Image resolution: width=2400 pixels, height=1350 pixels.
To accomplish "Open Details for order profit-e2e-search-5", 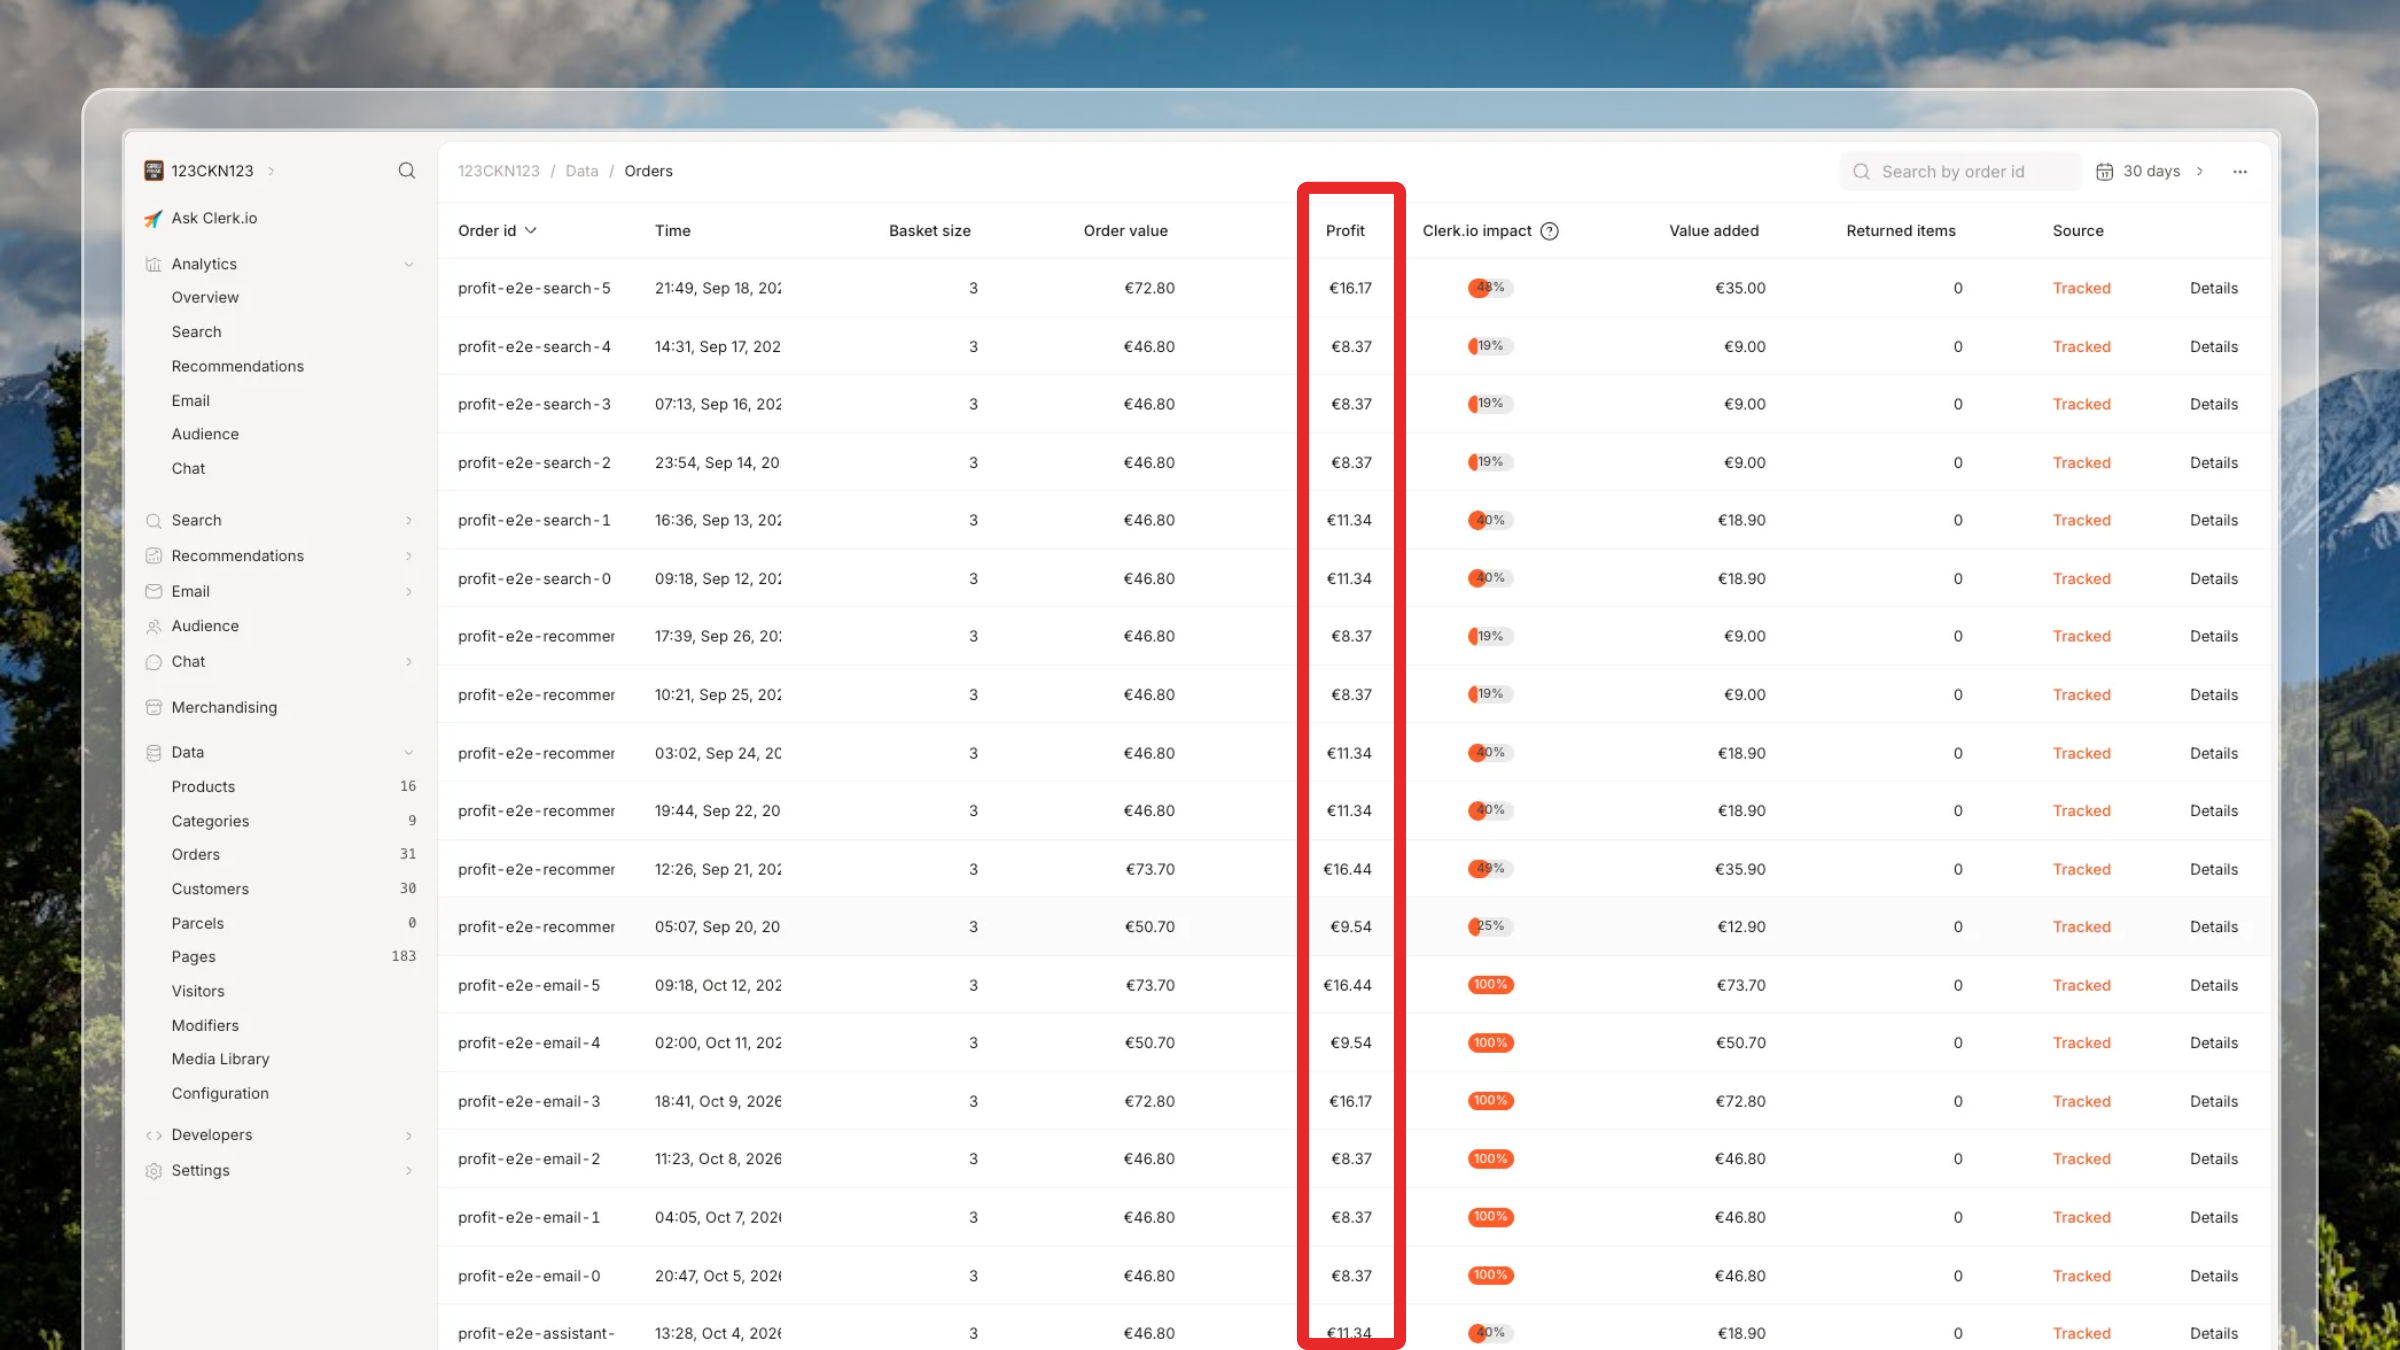I will tap(2213, 288).
